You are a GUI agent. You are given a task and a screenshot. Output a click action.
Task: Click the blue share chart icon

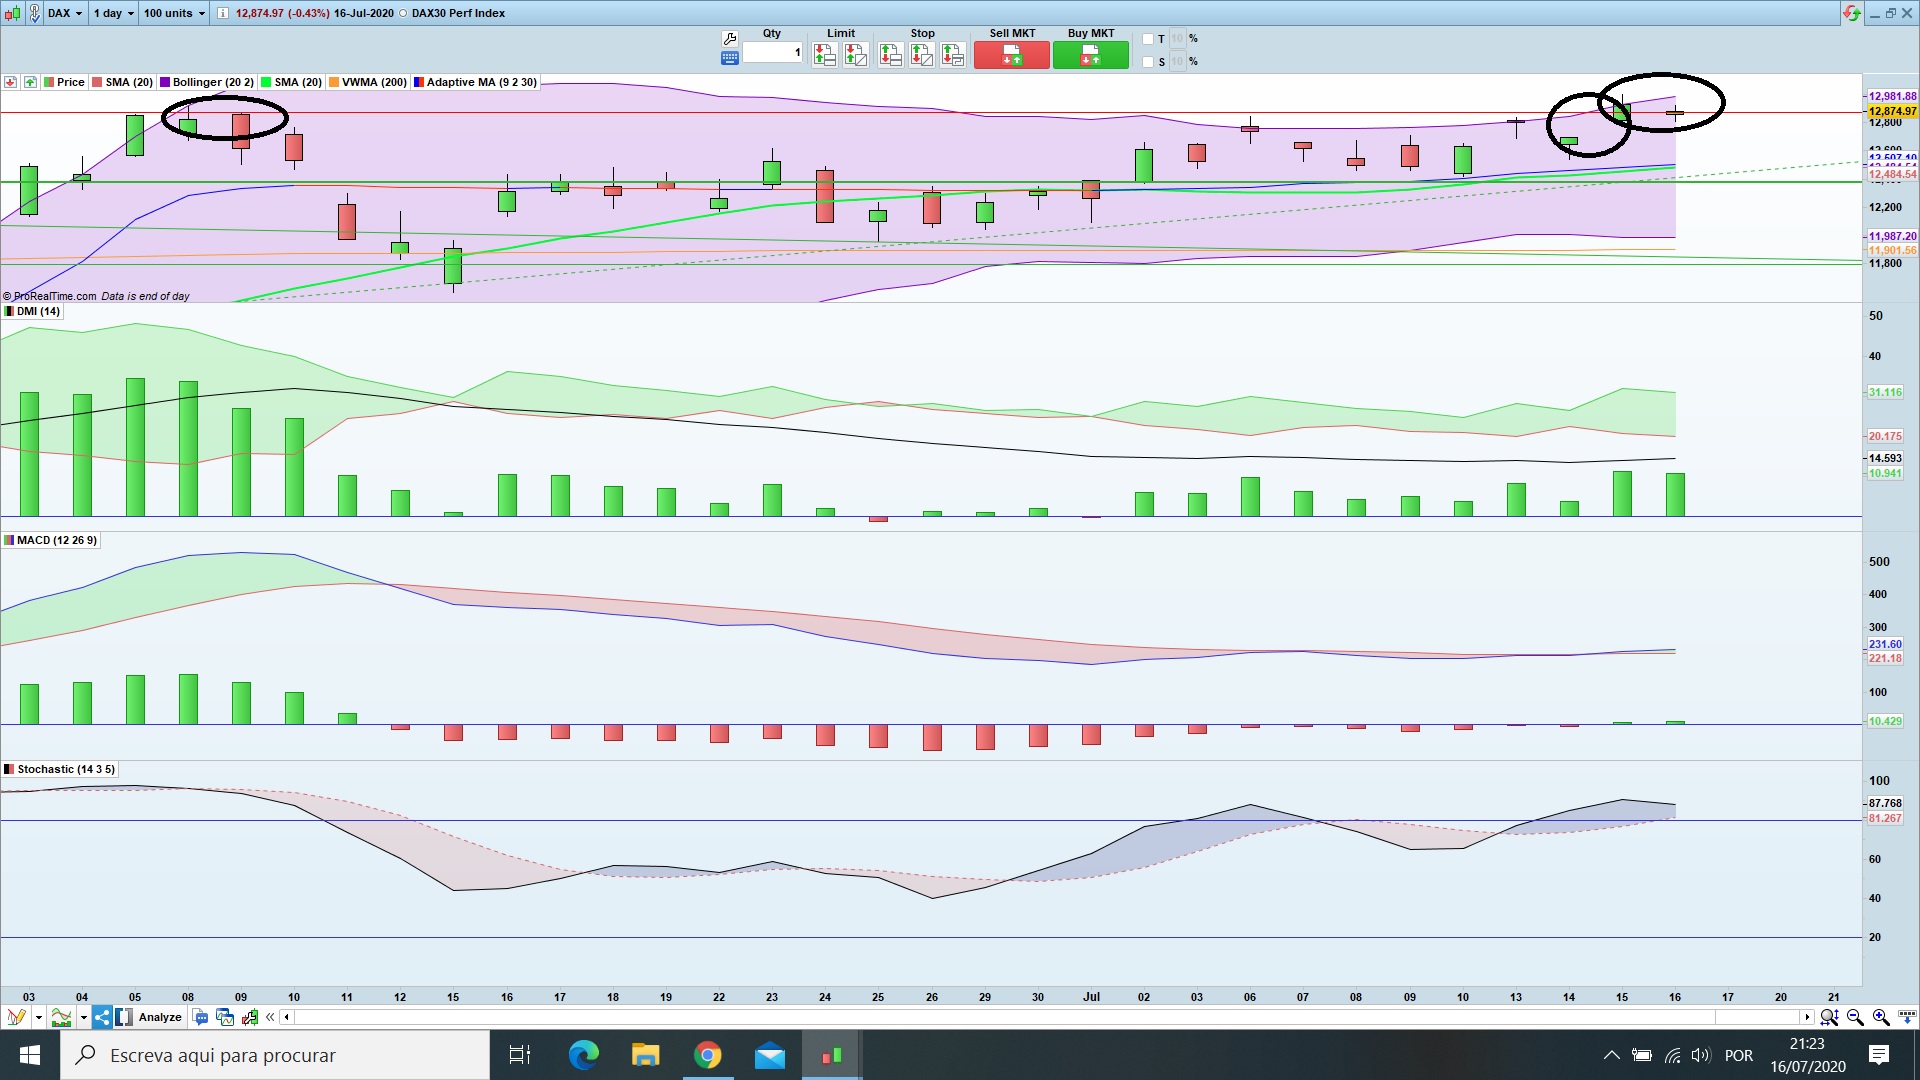pyautogui.click(x=102, y=1017)
